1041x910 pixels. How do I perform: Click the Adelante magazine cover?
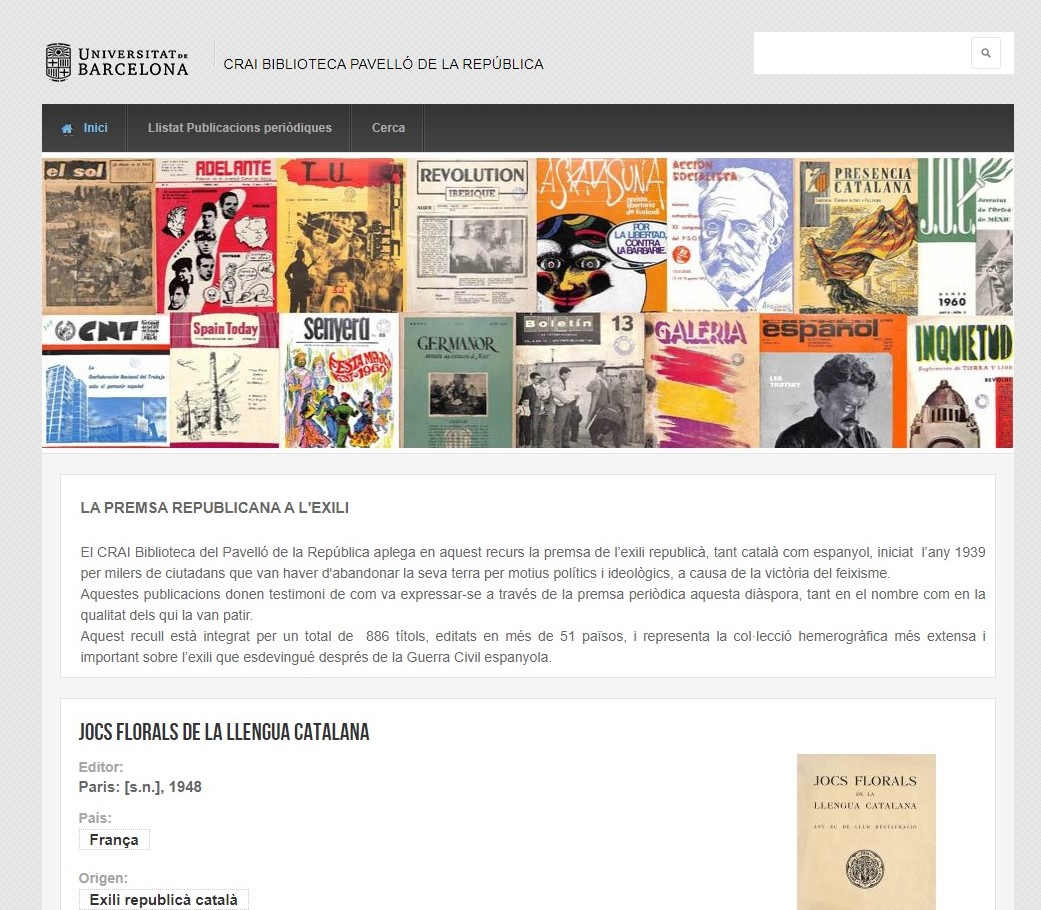[216, 235]
